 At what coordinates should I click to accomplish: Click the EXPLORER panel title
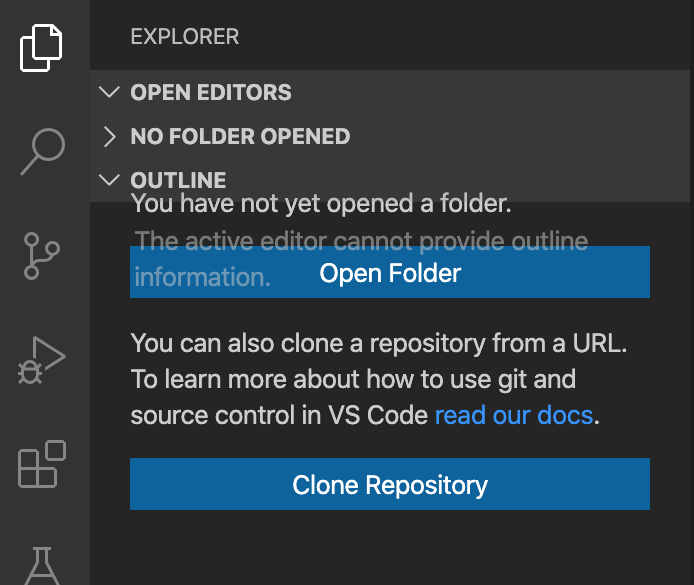point(185,36)
